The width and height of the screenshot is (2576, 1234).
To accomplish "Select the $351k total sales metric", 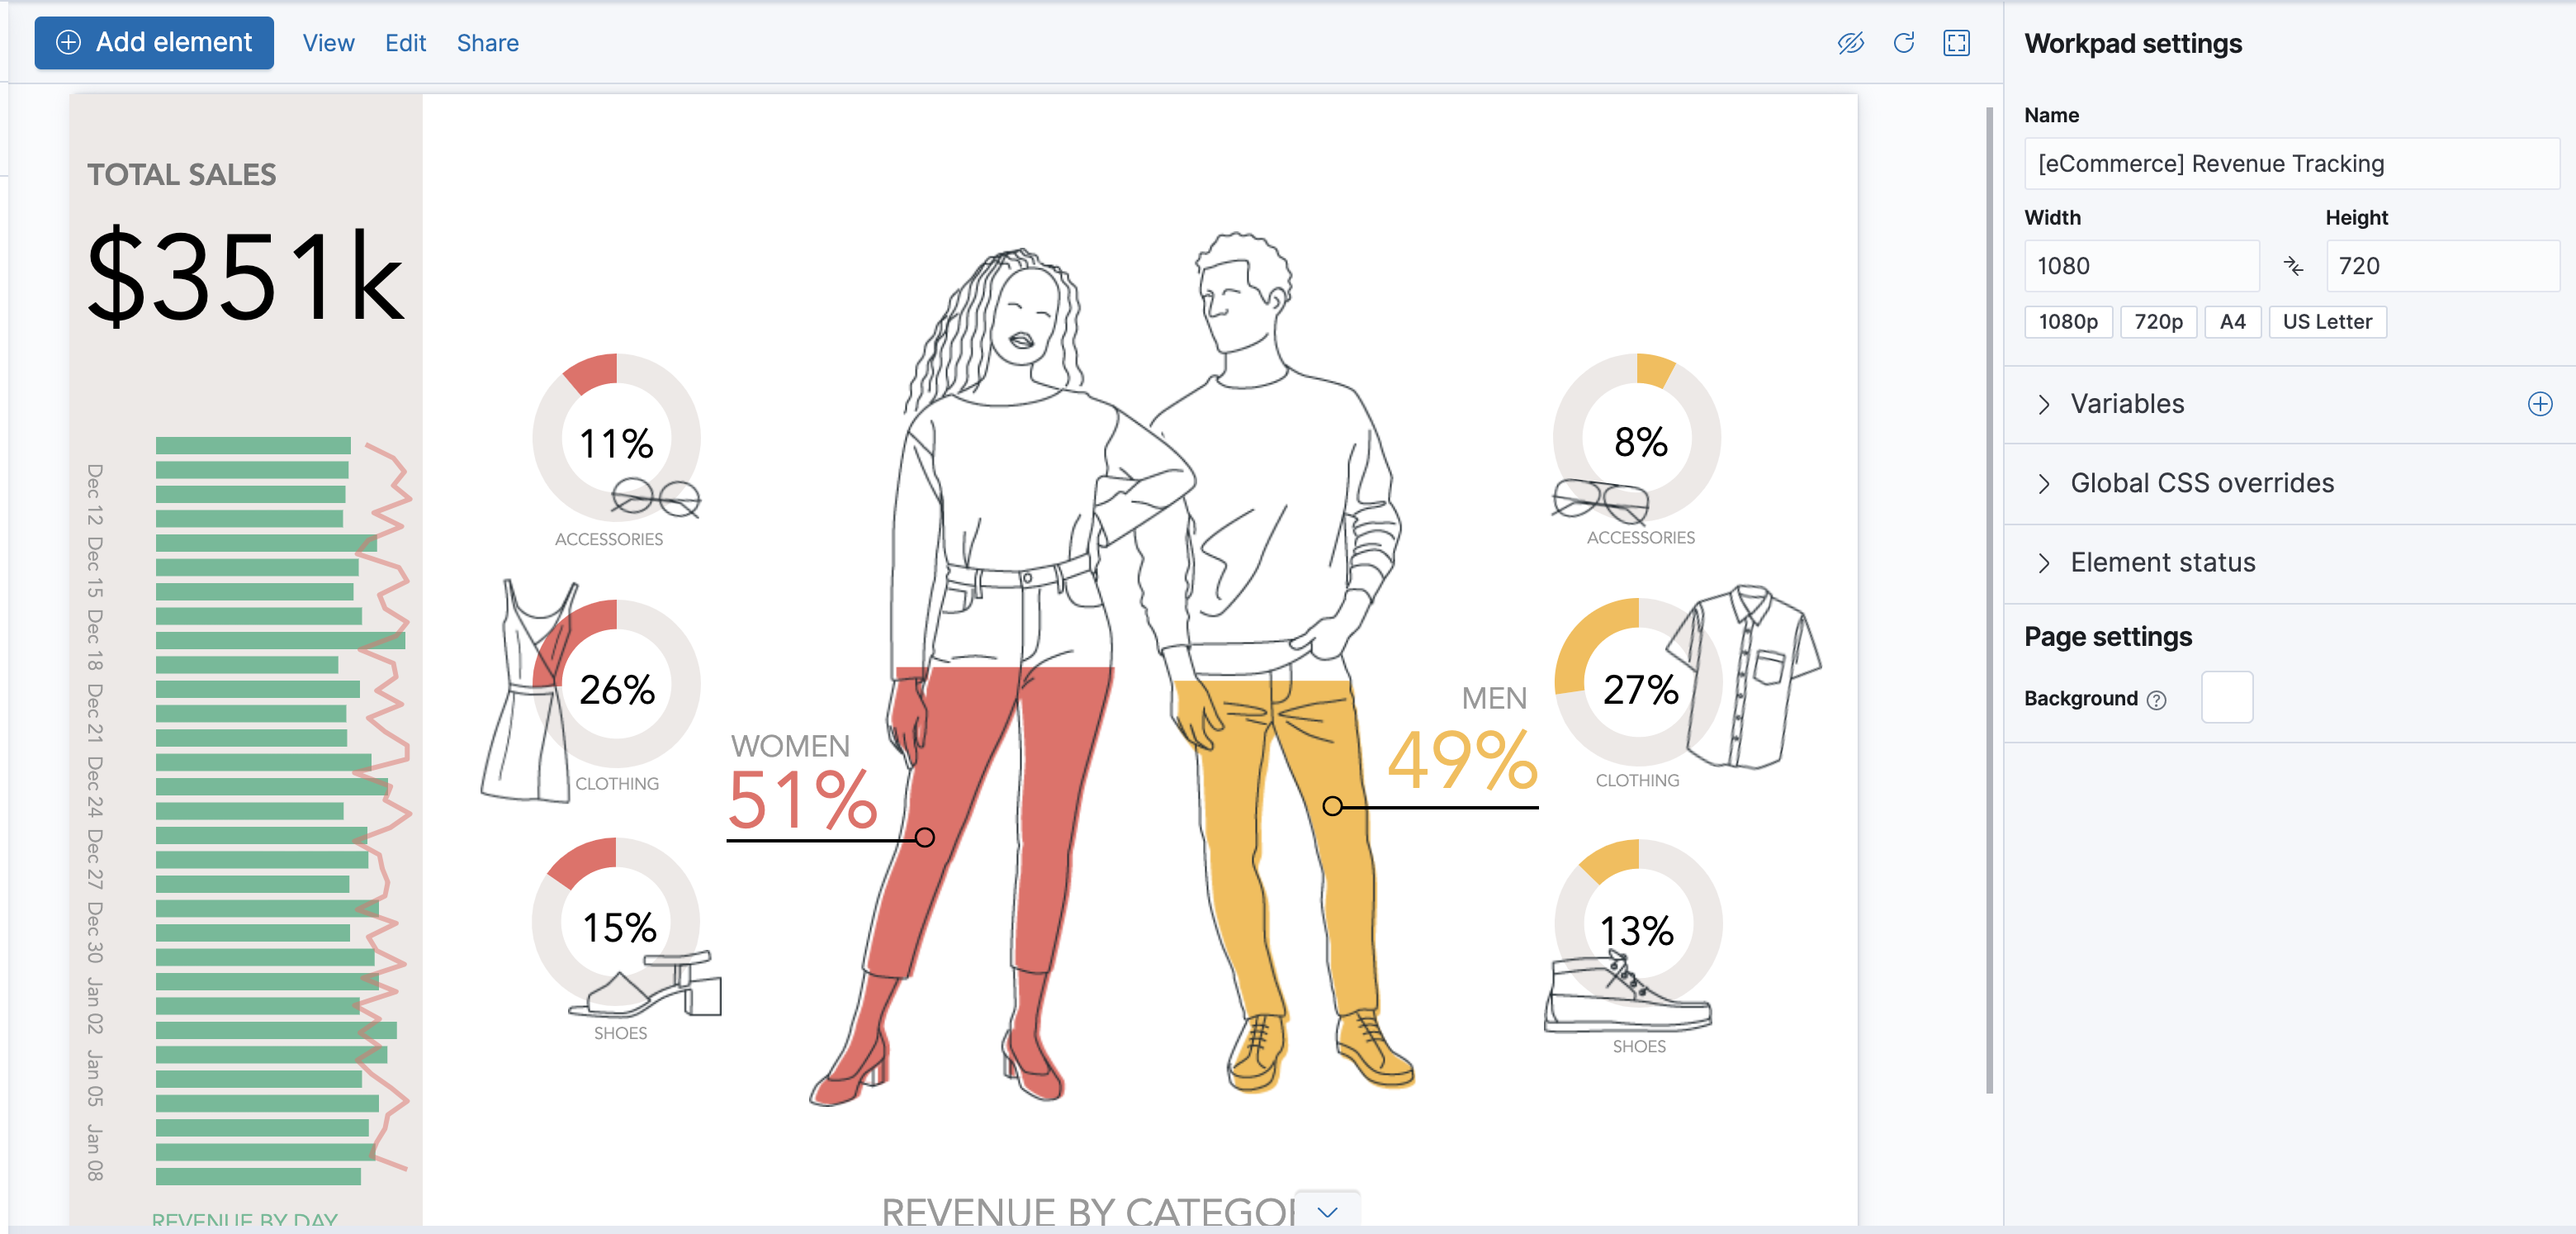I will click(246, 274).
